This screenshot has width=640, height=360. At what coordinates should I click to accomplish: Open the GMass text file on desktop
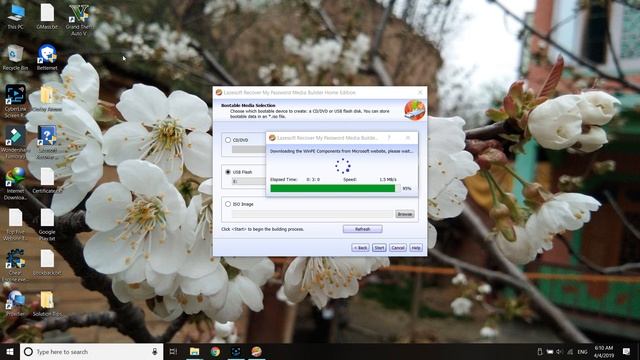tap(47, 17)
